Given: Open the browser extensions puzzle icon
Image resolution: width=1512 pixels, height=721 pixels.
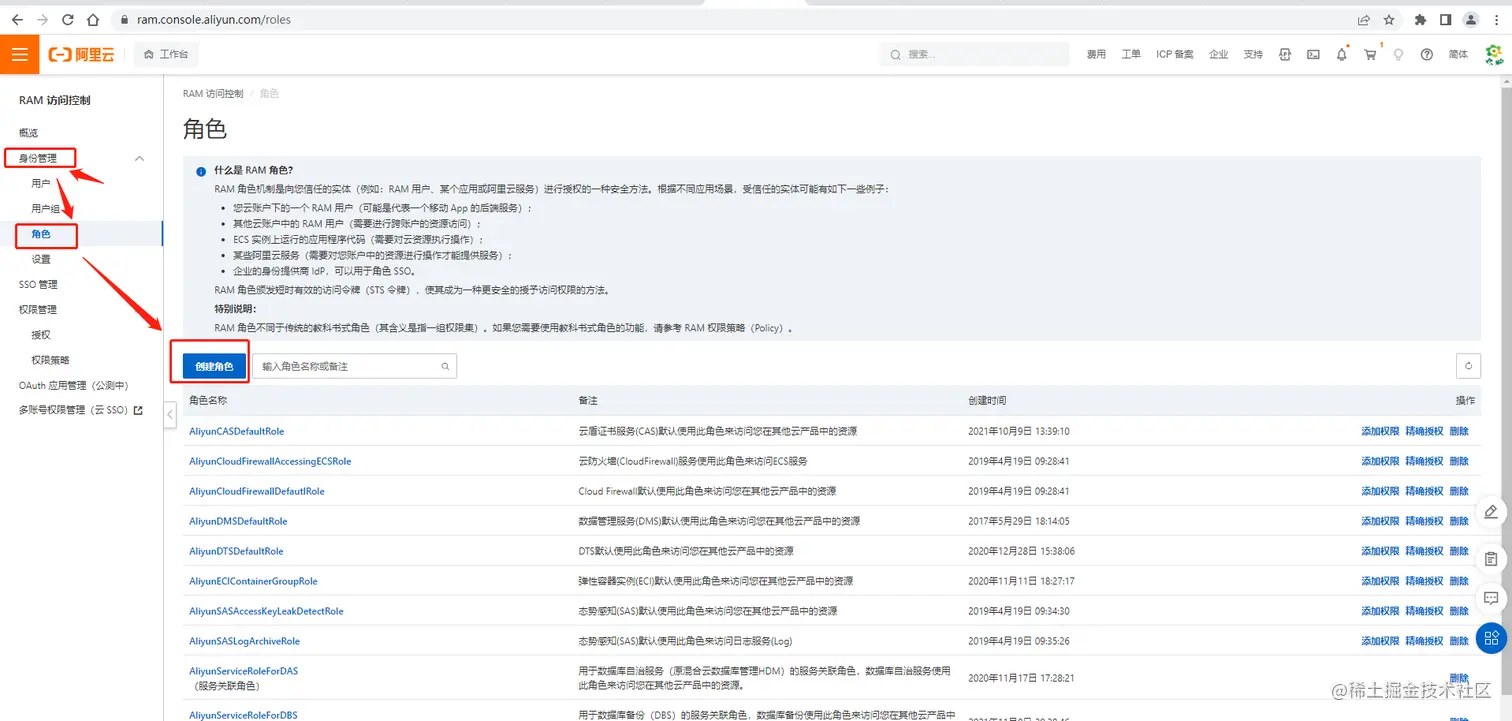Looking at the screenshot, I should tap(1420, 19).
